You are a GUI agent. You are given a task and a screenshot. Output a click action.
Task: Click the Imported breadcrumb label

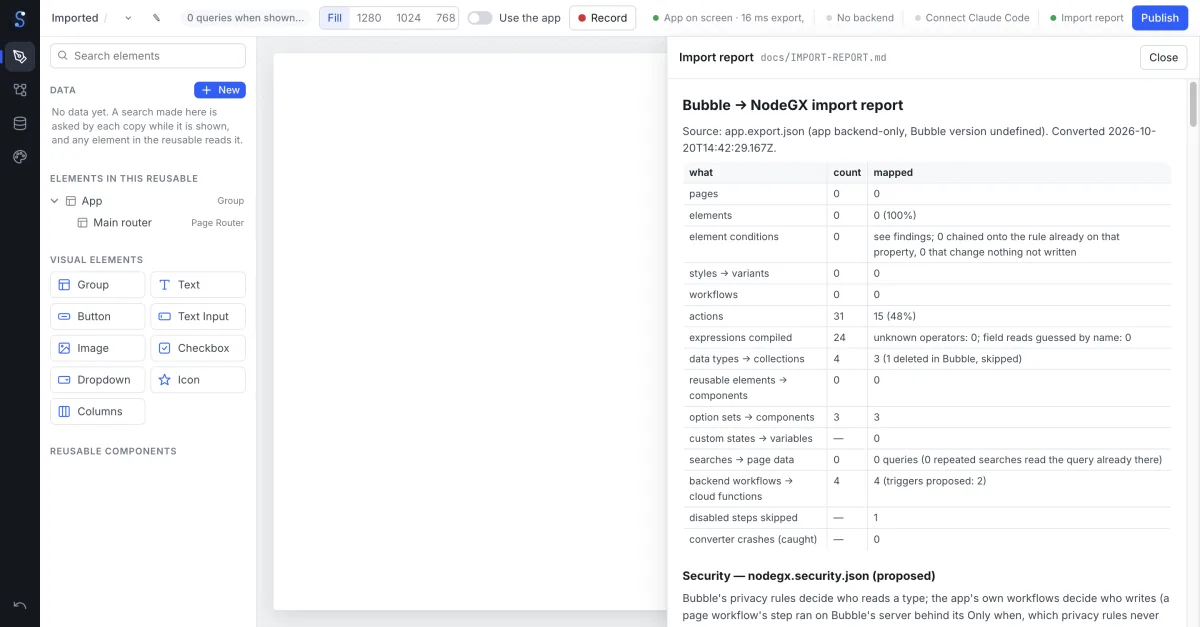point(75,18)
